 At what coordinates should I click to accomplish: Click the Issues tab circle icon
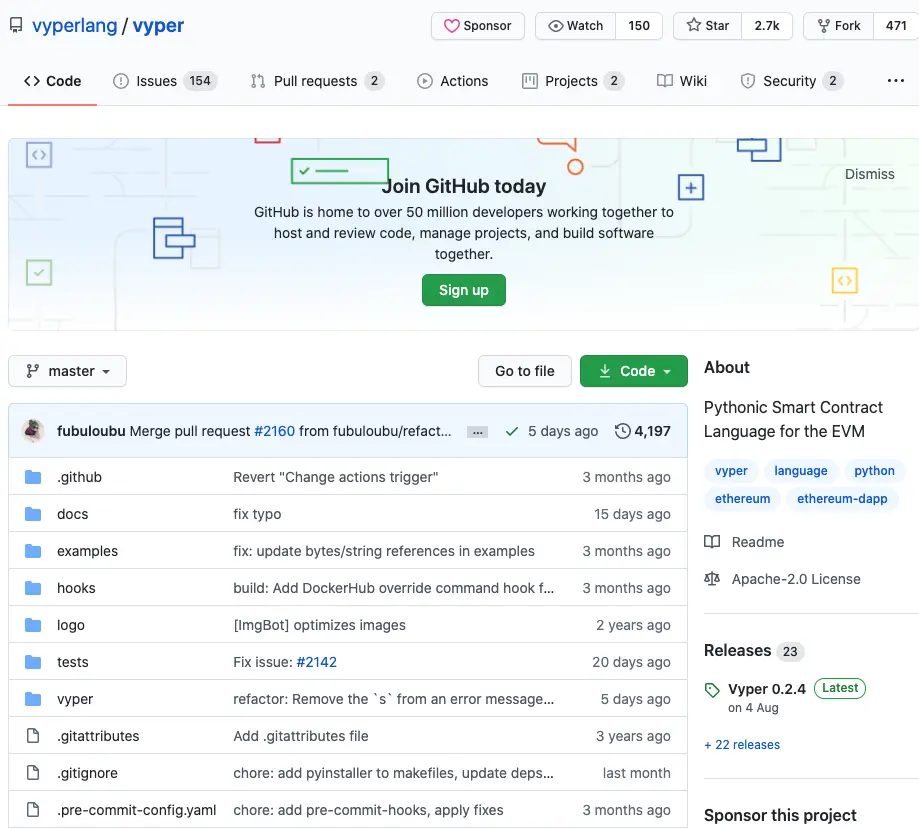[121, 81]
